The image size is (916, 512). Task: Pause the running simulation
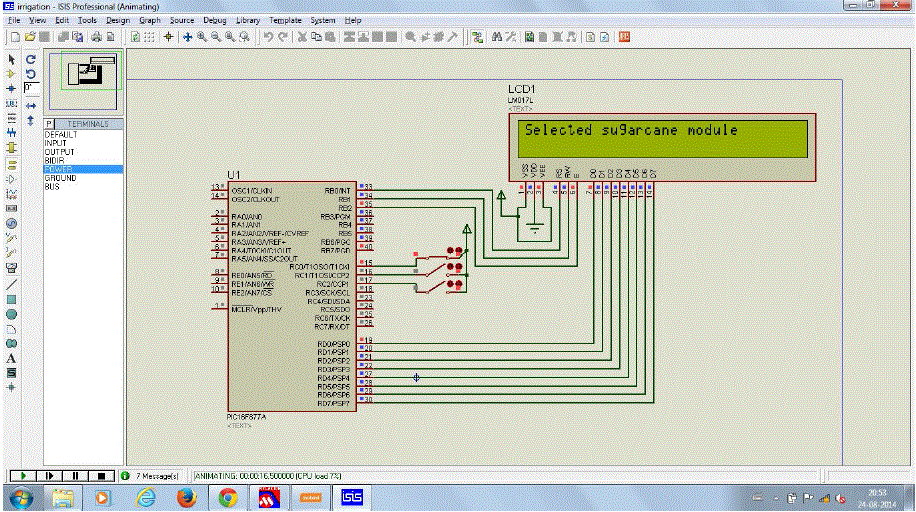point(76,476)
